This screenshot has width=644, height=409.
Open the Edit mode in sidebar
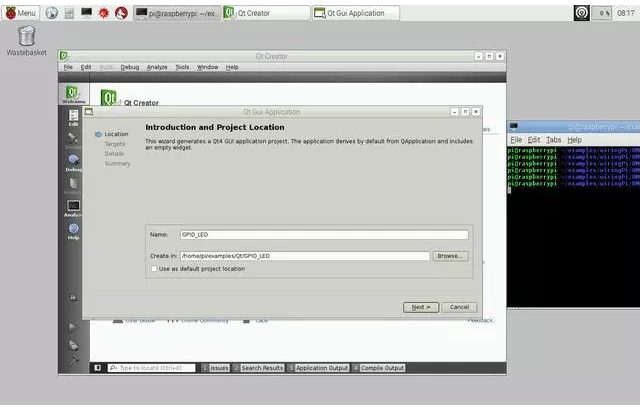point(73,117)
